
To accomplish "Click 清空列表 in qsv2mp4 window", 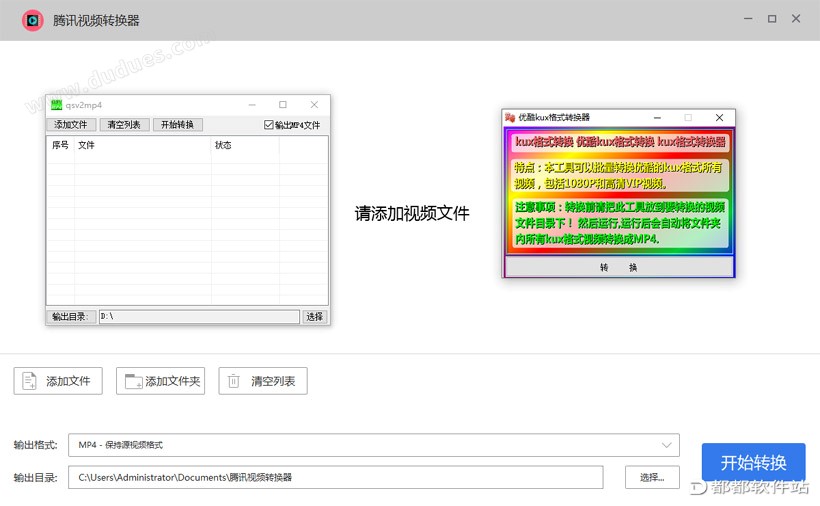I will pos(124,124).
